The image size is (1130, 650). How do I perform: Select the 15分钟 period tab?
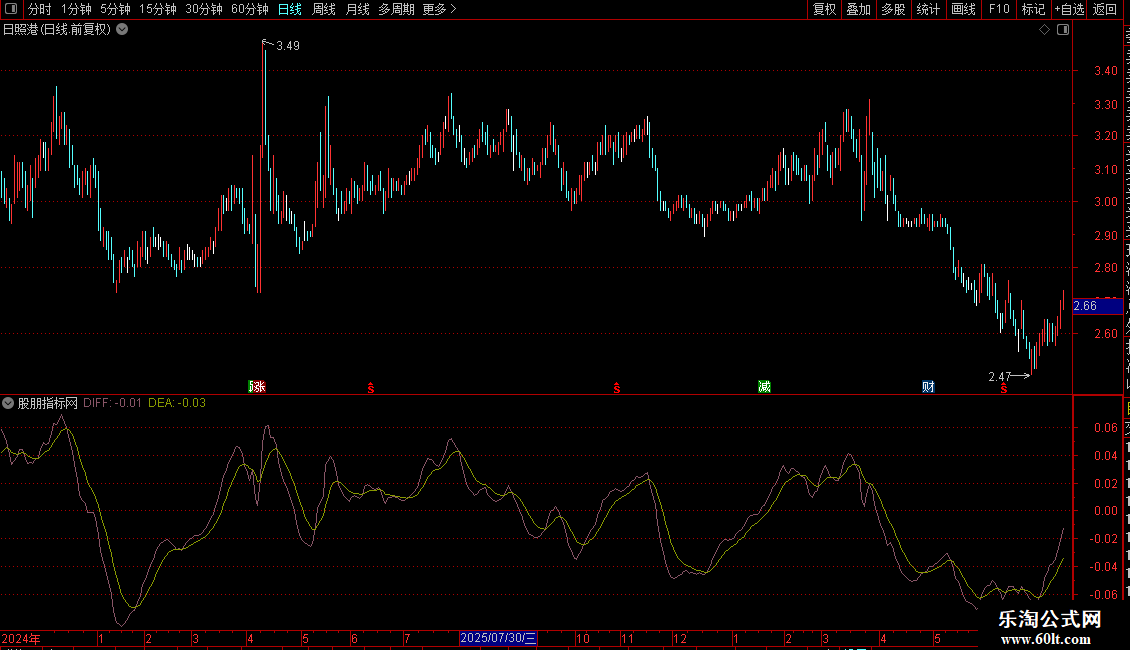pyautogui.click(x=158, y=9)
